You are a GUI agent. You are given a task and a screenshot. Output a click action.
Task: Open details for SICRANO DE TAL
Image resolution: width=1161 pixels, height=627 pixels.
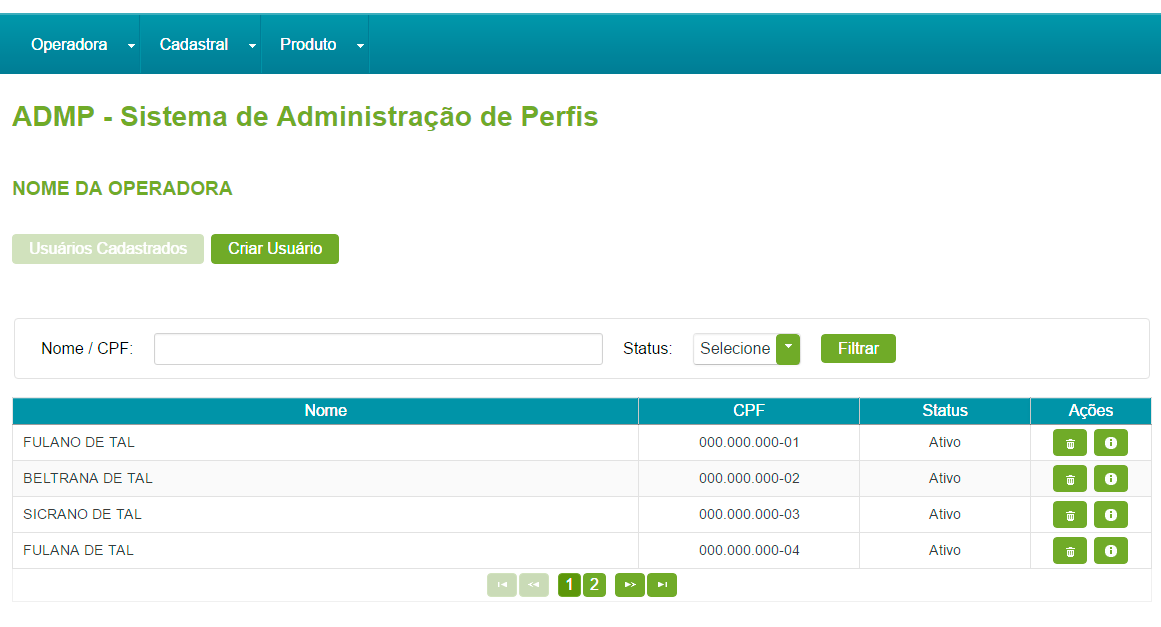[x=1110, y=514]
